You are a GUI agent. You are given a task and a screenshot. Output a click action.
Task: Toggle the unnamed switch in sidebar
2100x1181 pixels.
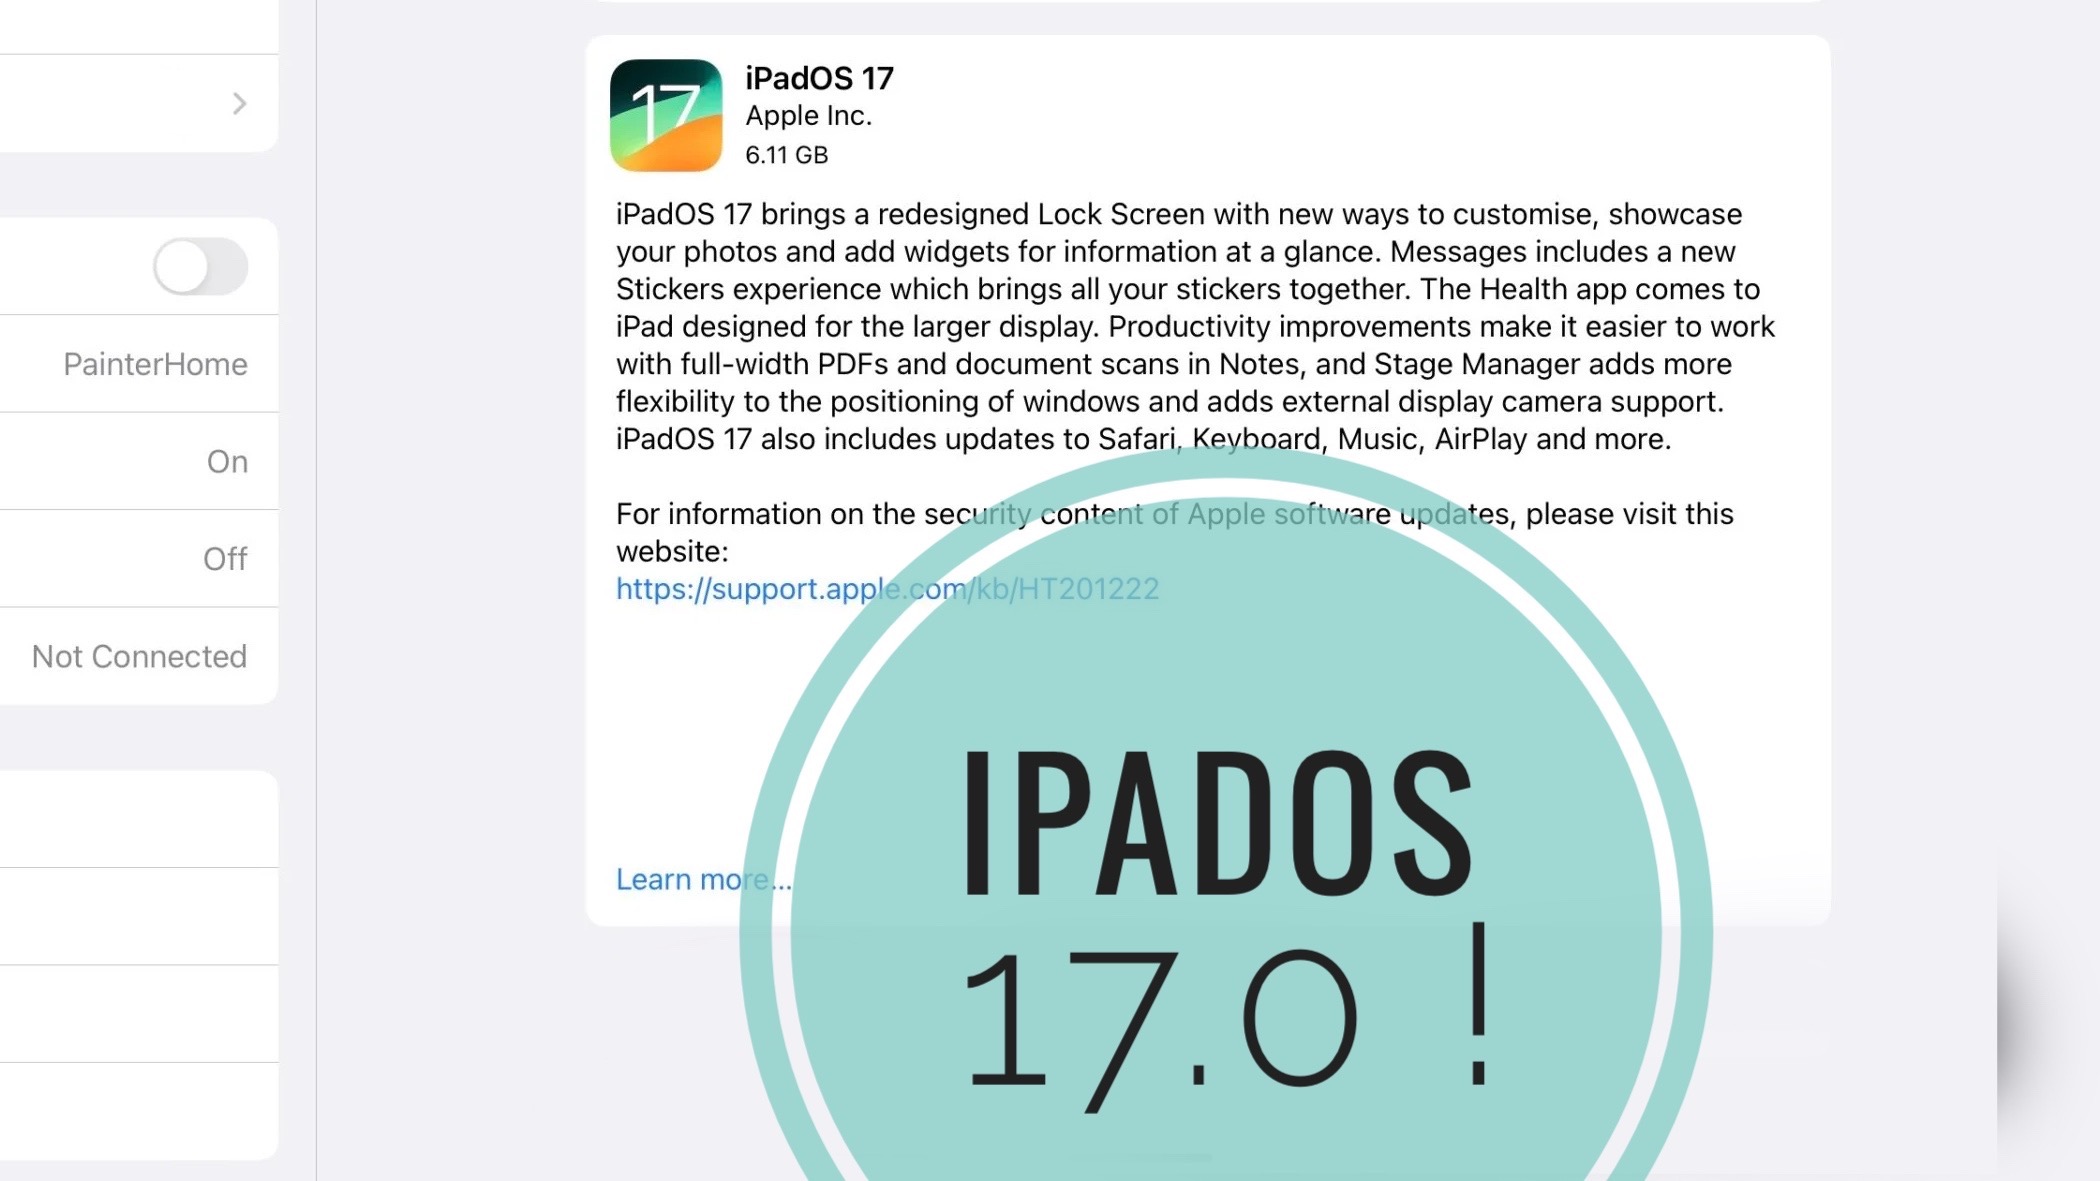click(200, 265)
